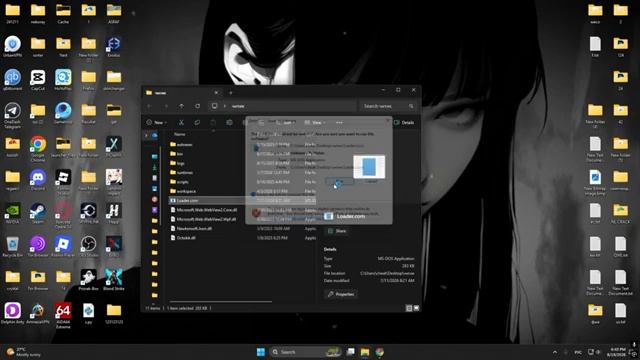Open CapCut desktop shortcut
Image resolution: width=640 pixels, height=360 pixels.
[x=38, y=80]
